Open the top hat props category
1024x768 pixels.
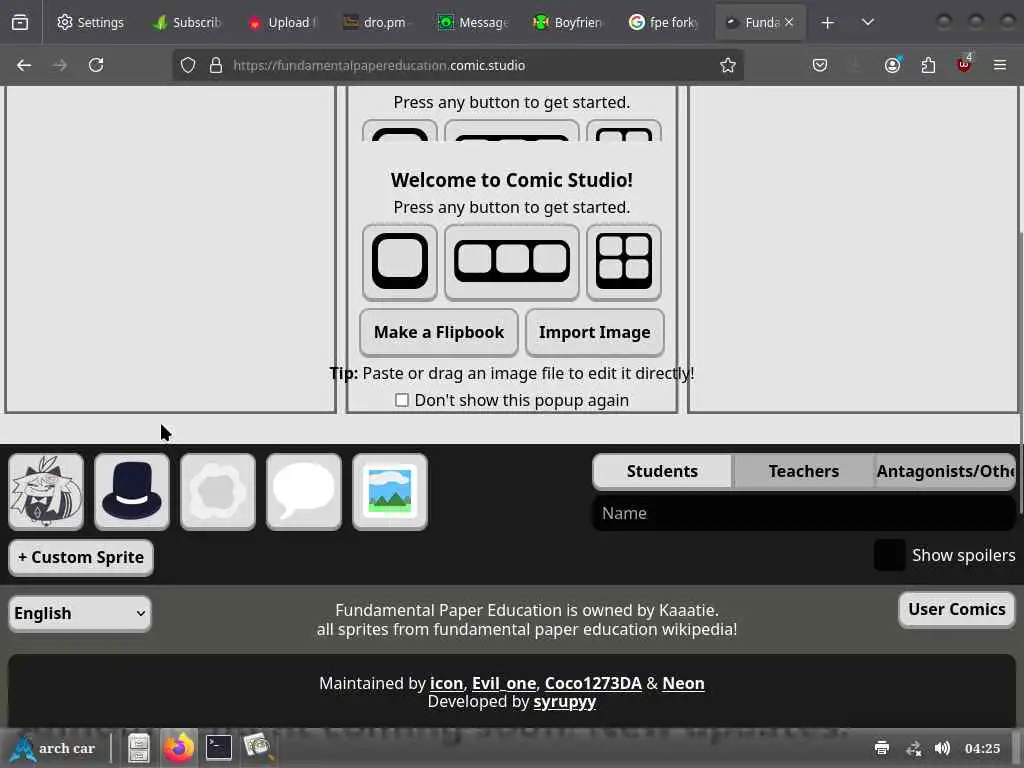pos(132,491)
